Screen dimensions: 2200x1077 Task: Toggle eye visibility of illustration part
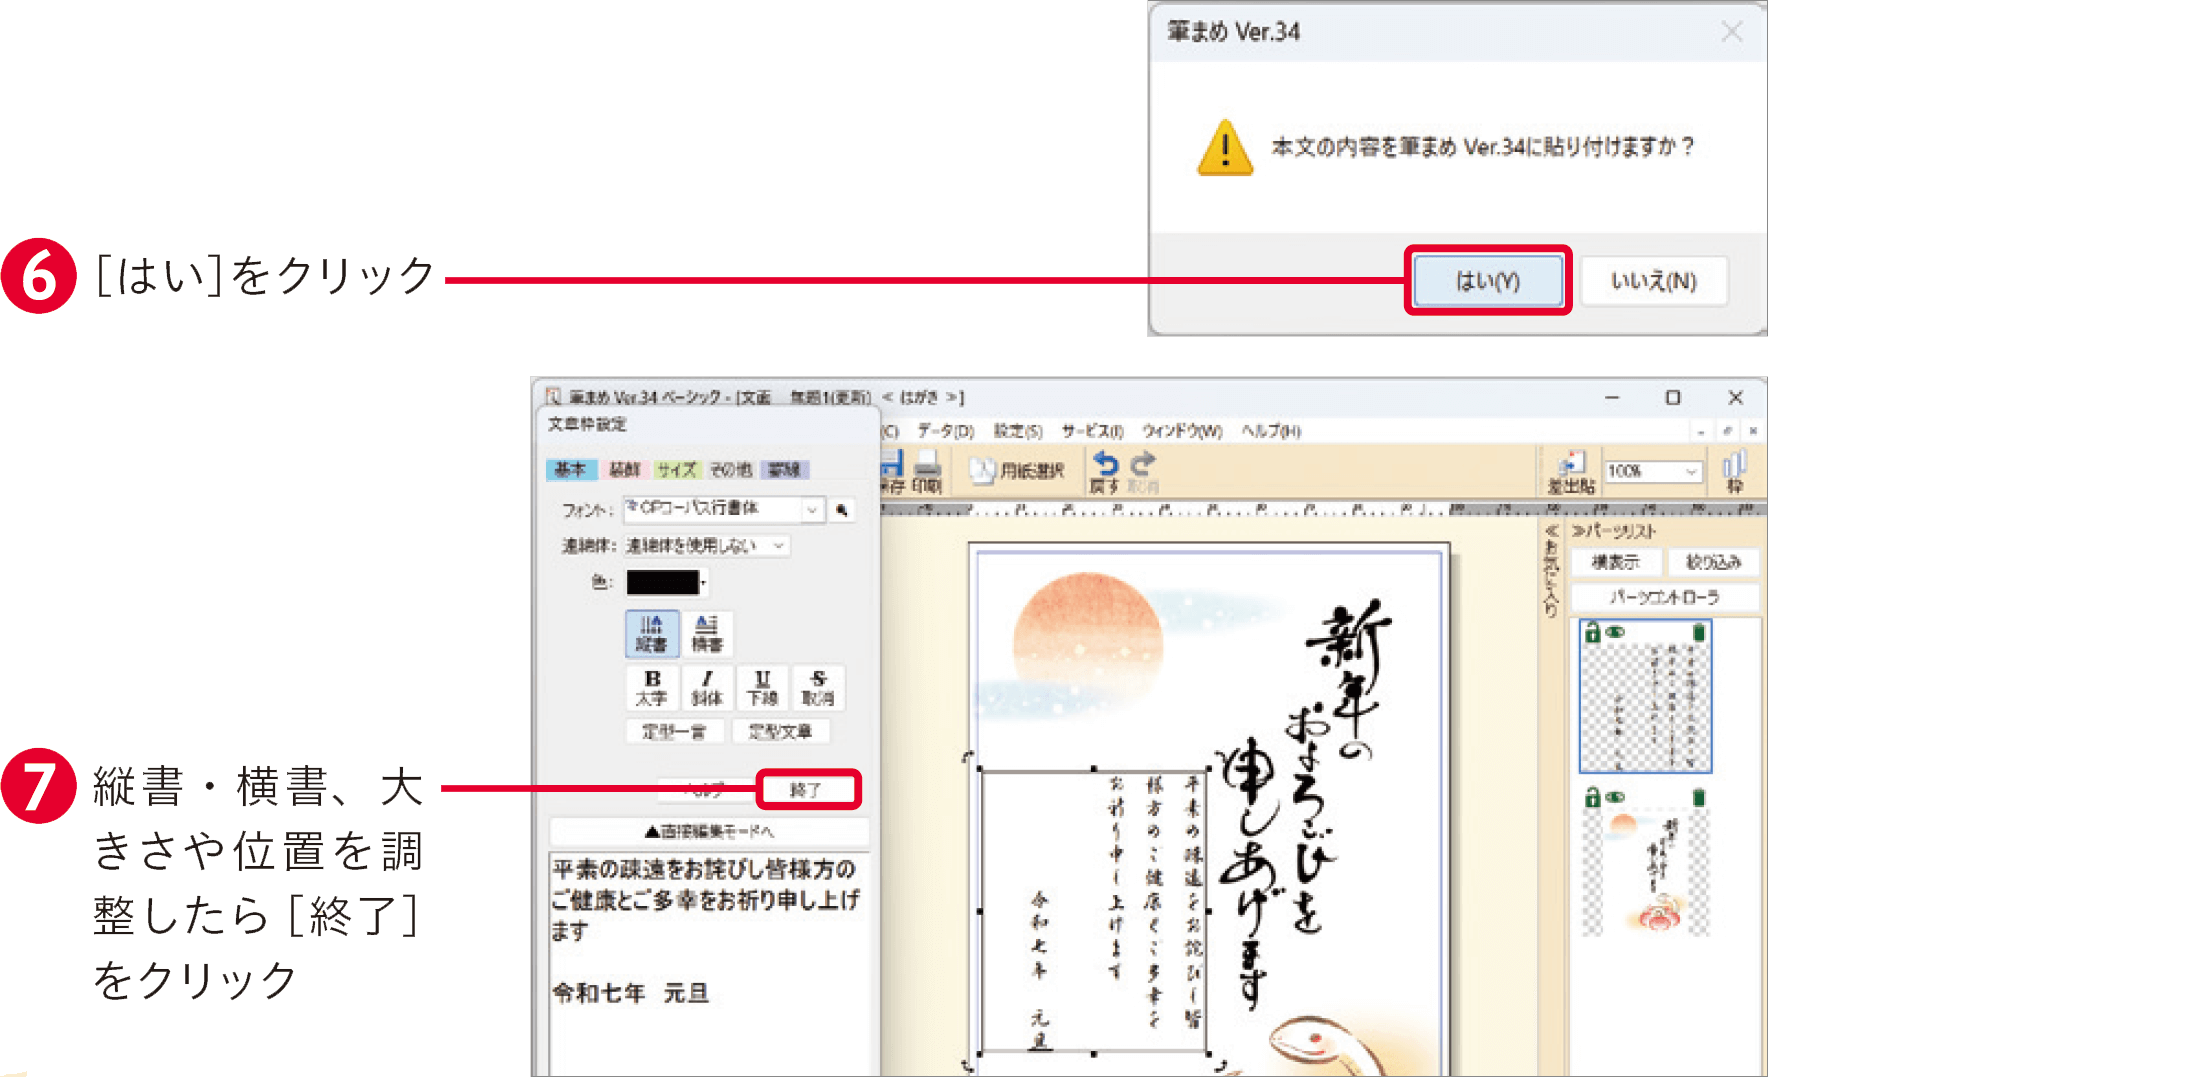click(1615, 798)
